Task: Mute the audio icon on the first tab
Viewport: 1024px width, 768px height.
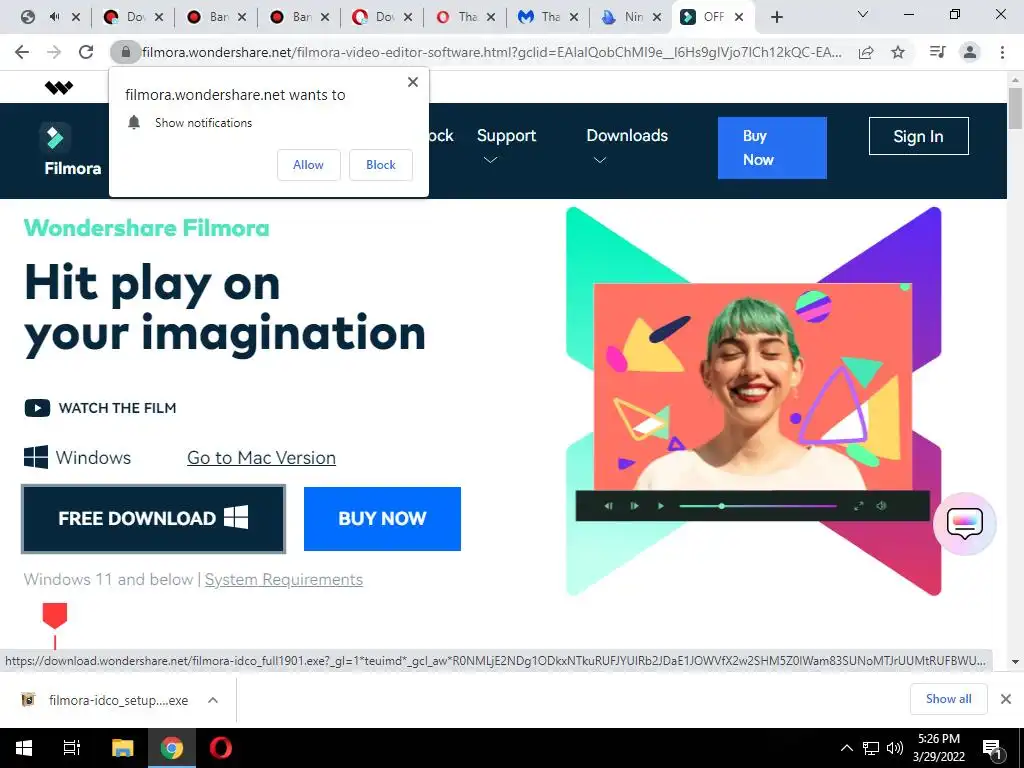Action: (x=55, y=17)
